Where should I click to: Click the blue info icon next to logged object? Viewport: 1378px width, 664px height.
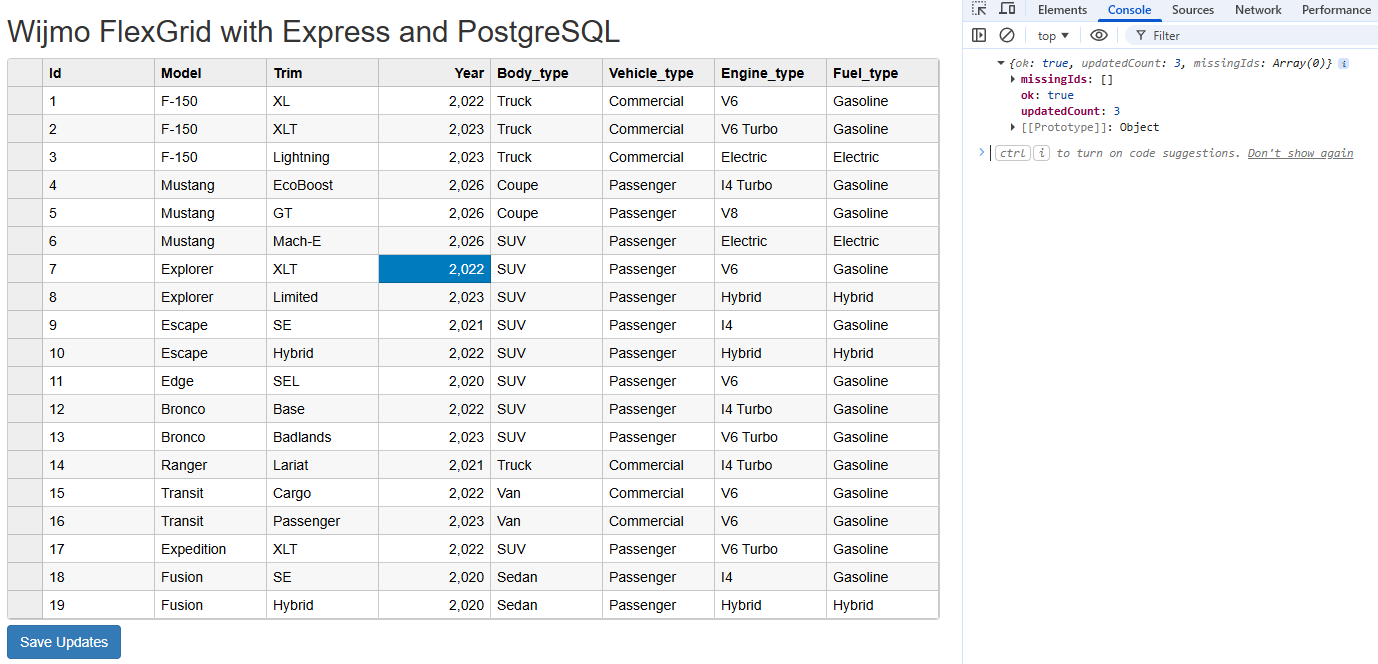pyautogui.click(x=1343, y=63)
